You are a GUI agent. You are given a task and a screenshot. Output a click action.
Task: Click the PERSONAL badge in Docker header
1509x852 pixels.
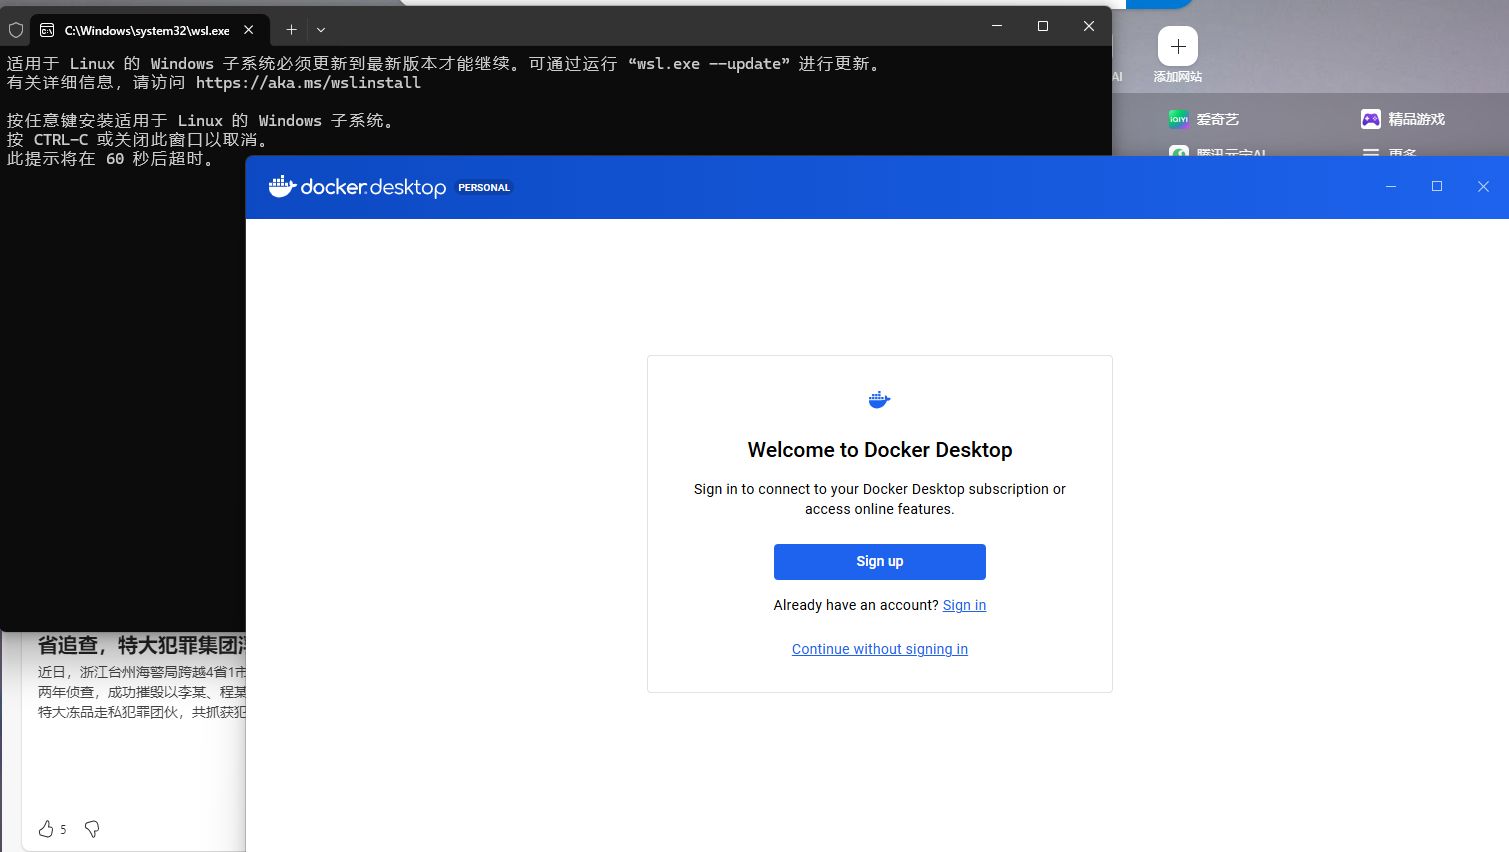[484, 187]
